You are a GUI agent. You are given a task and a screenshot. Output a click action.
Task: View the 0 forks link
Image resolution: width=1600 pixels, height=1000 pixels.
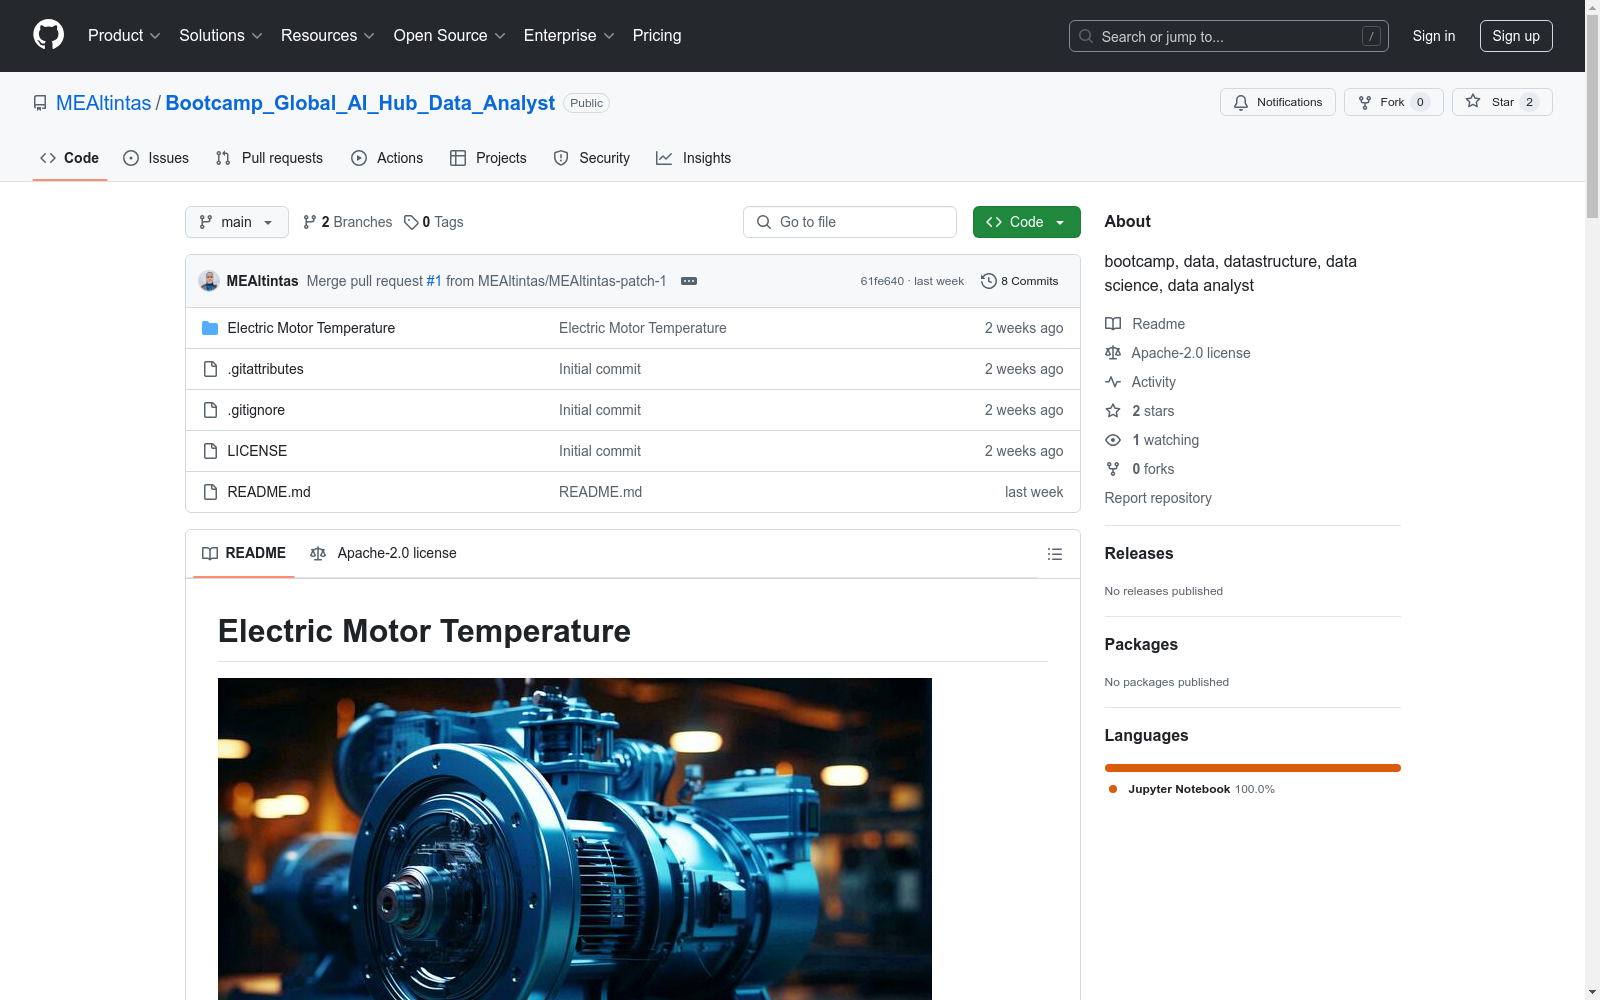1140,469
